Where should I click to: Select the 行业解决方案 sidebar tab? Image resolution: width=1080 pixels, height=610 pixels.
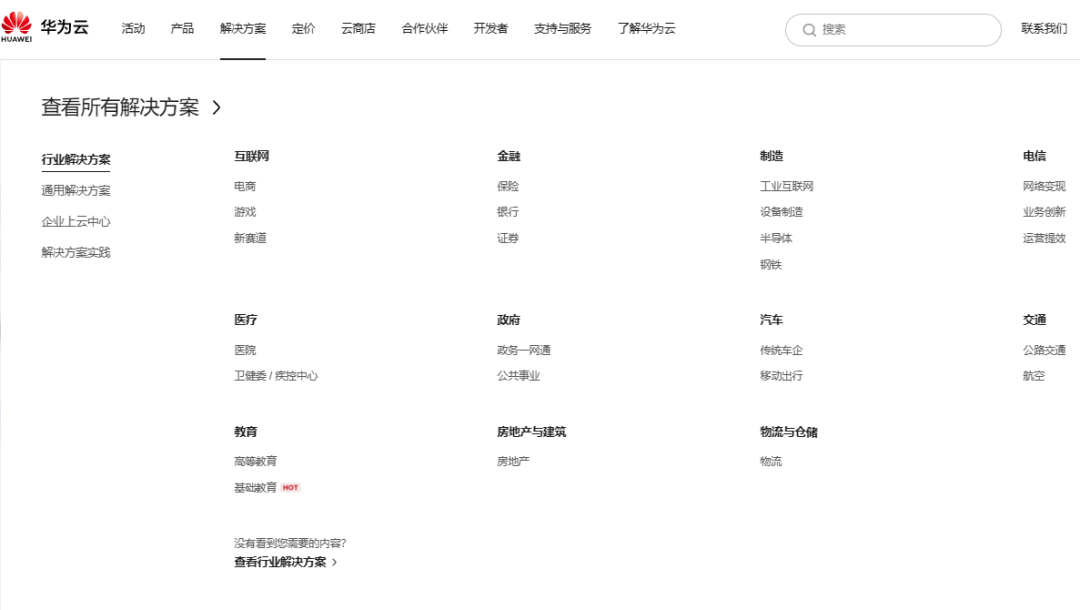[x=76, y=160]
